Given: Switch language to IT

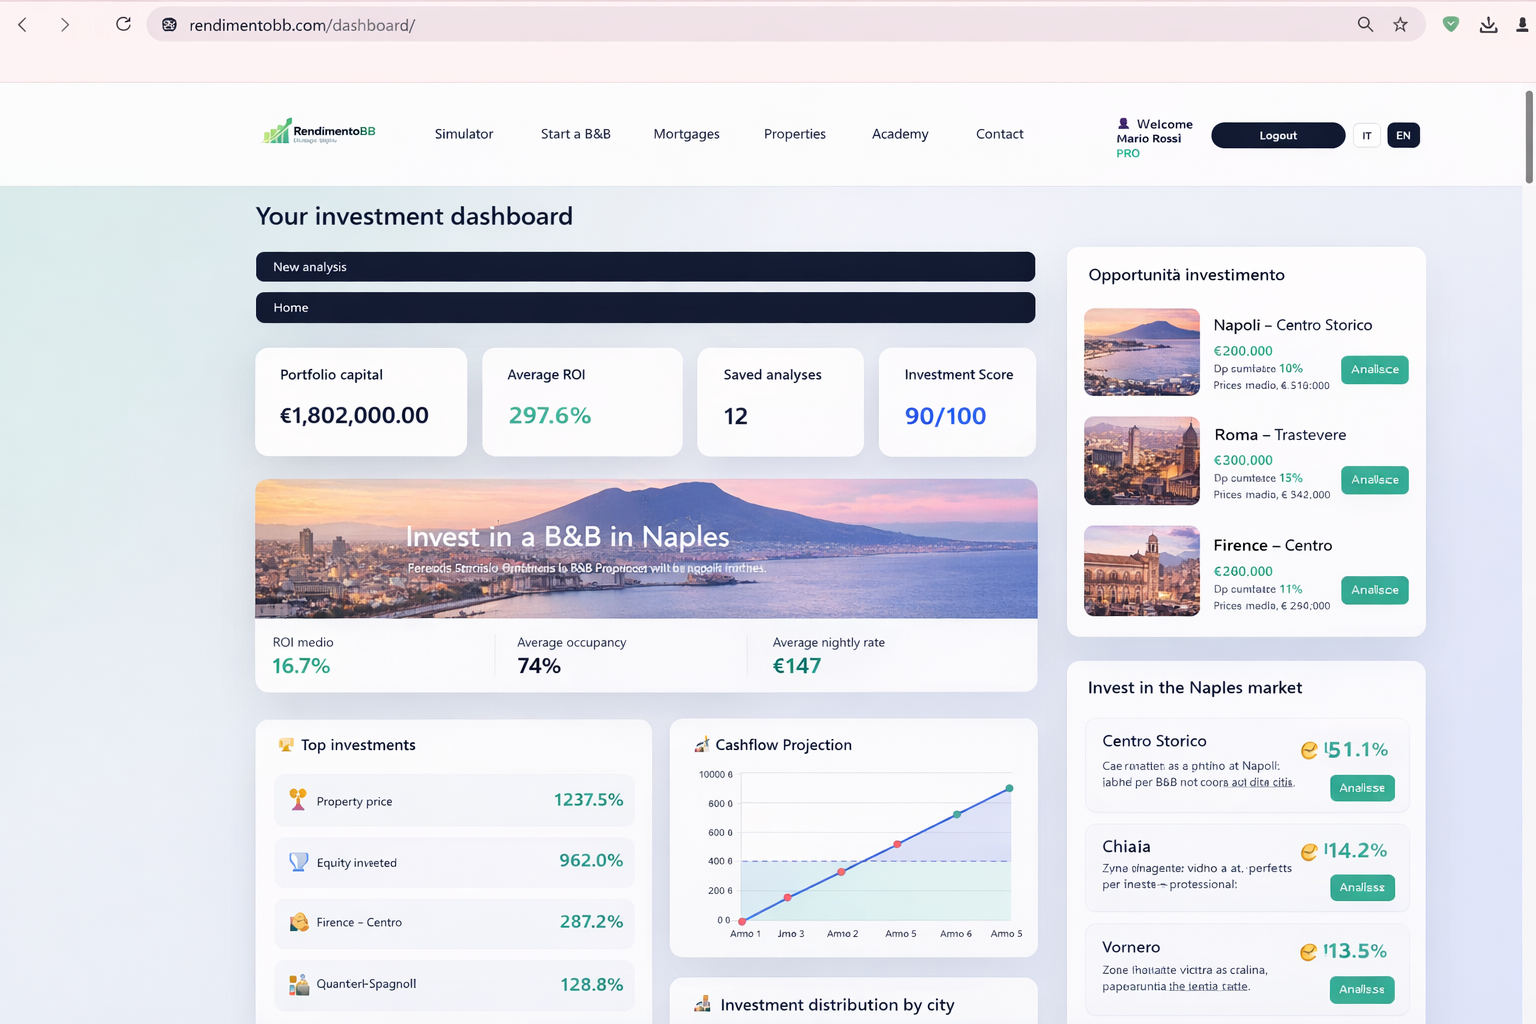Looking at the screenshot, I should (1366, 135).
